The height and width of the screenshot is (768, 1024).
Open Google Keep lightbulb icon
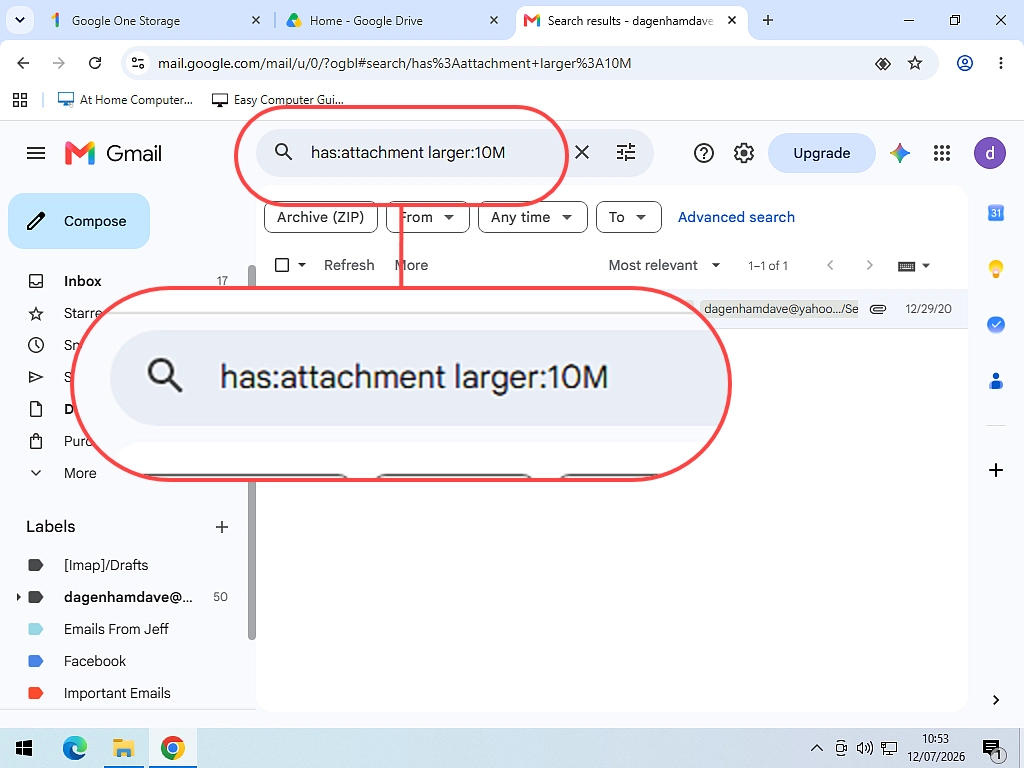(x=995, y=268)
